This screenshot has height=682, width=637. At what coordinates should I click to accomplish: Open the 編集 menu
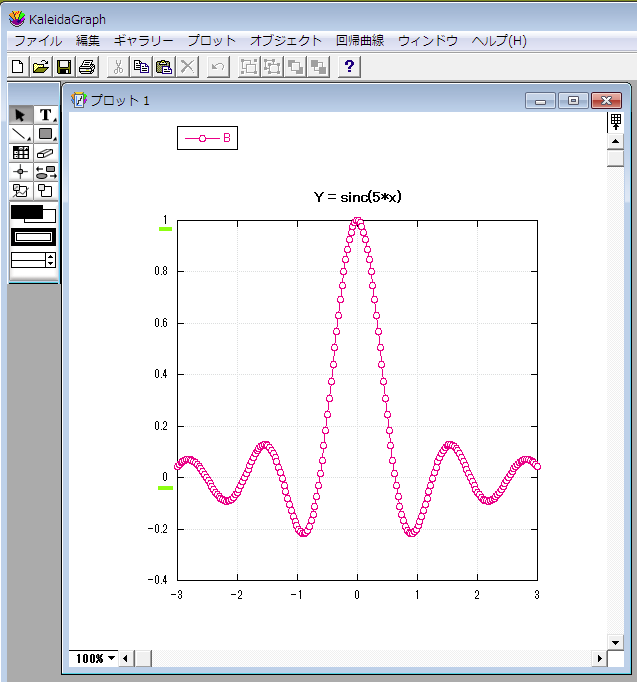(x=87, y=41)
